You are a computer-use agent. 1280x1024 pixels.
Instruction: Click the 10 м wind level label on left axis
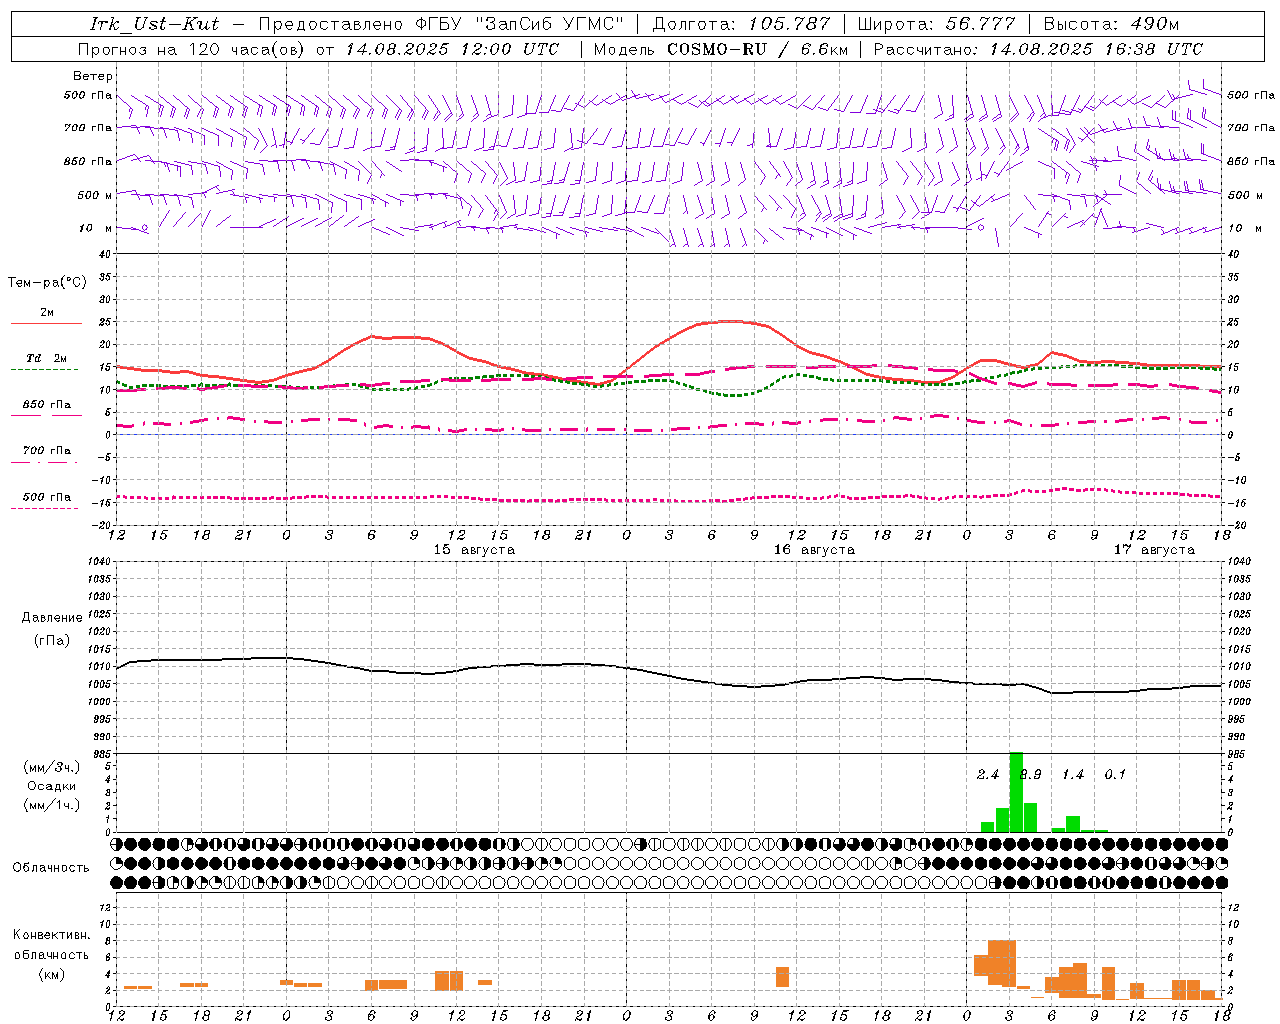[95, 228]
